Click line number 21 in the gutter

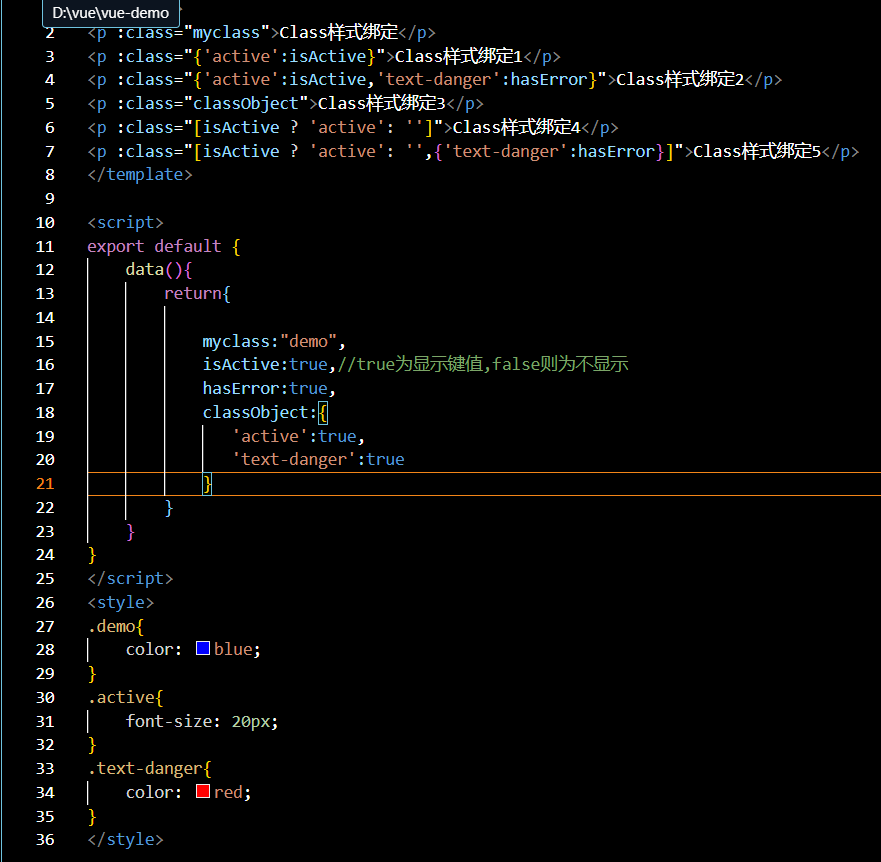pyautogui.click(x=46, y=484)
